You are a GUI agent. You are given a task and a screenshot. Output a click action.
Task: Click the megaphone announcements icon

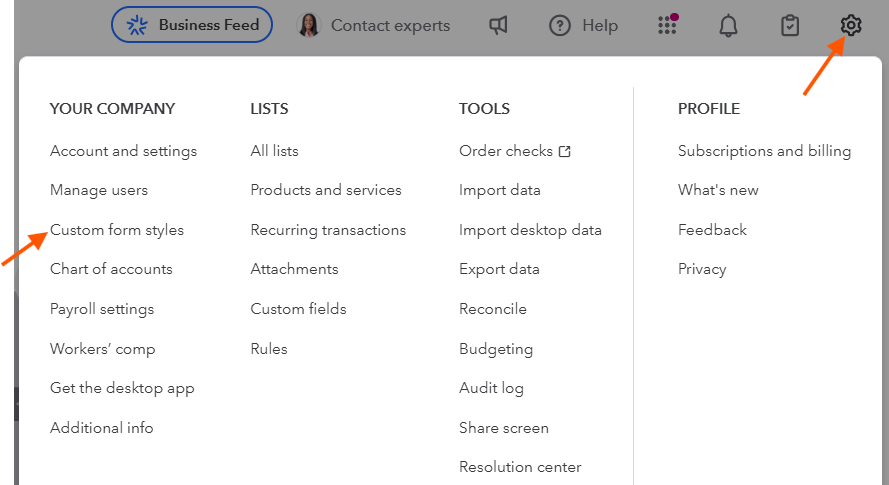498,26
